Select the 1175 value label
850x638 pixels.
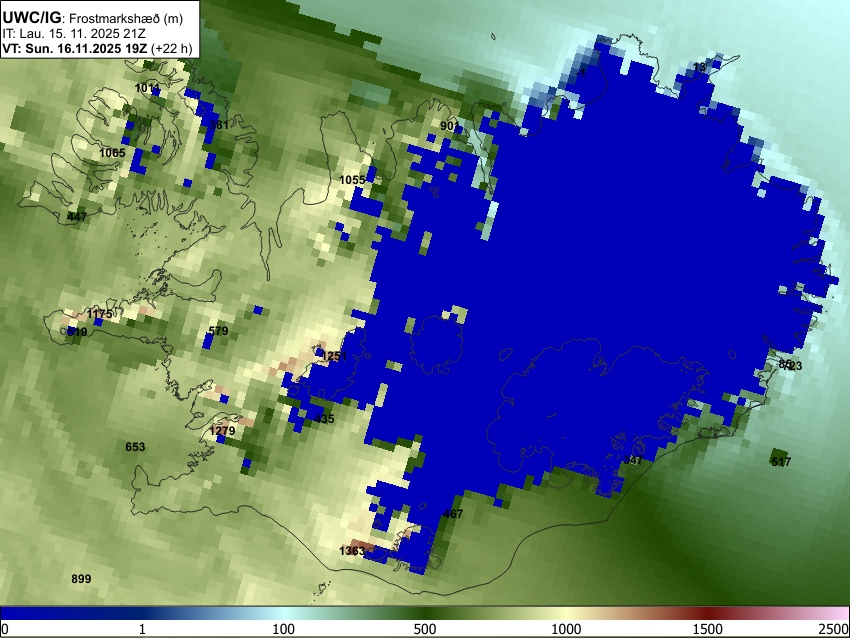click(x=100, y=314)
